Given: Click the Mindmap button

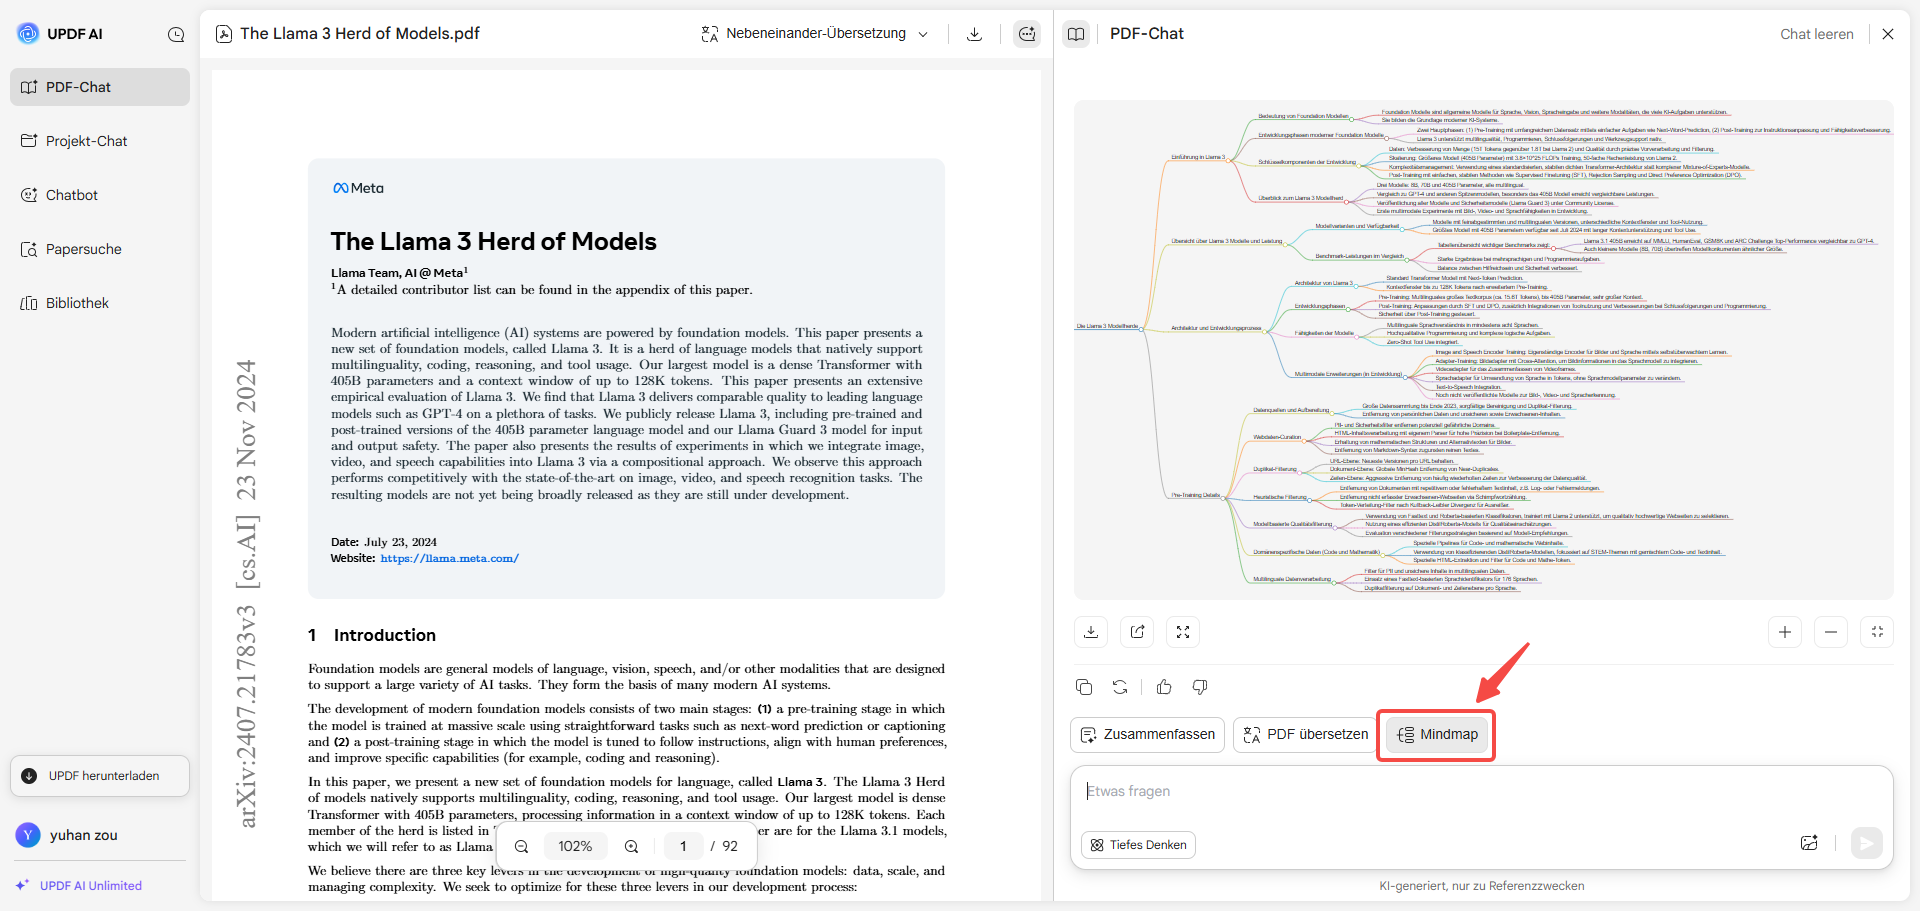Looking at the screenshot, I should 1437,735.
